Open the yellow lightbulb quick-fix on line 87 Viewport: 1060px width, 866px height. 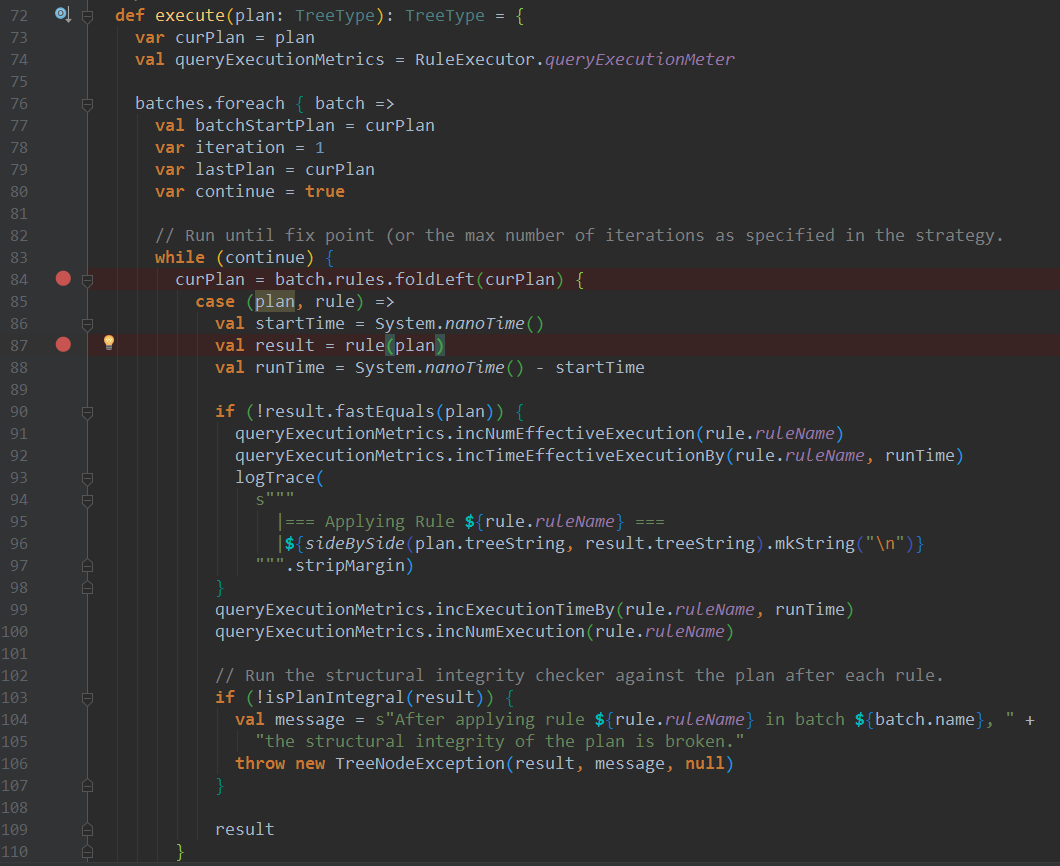click(109, 344)
